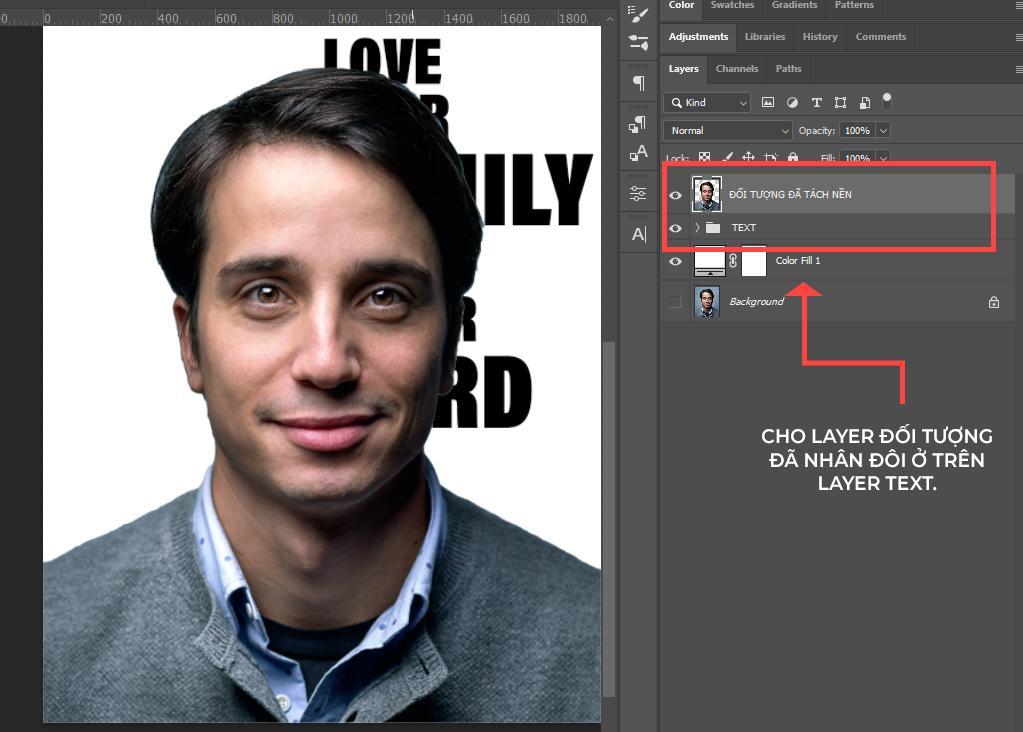Toggle visibility of the TEXT group
Image resolution: width=1023 pixels, height=732 pixels.
tap(676, 227)
